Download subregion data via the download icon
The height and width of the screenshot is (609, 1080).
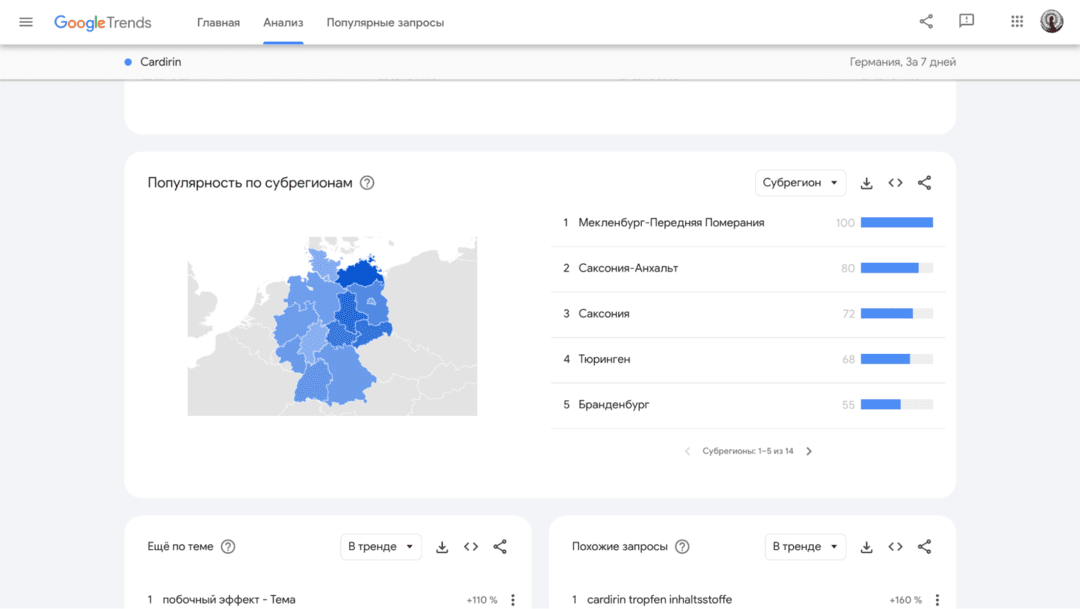click(866, 182)
